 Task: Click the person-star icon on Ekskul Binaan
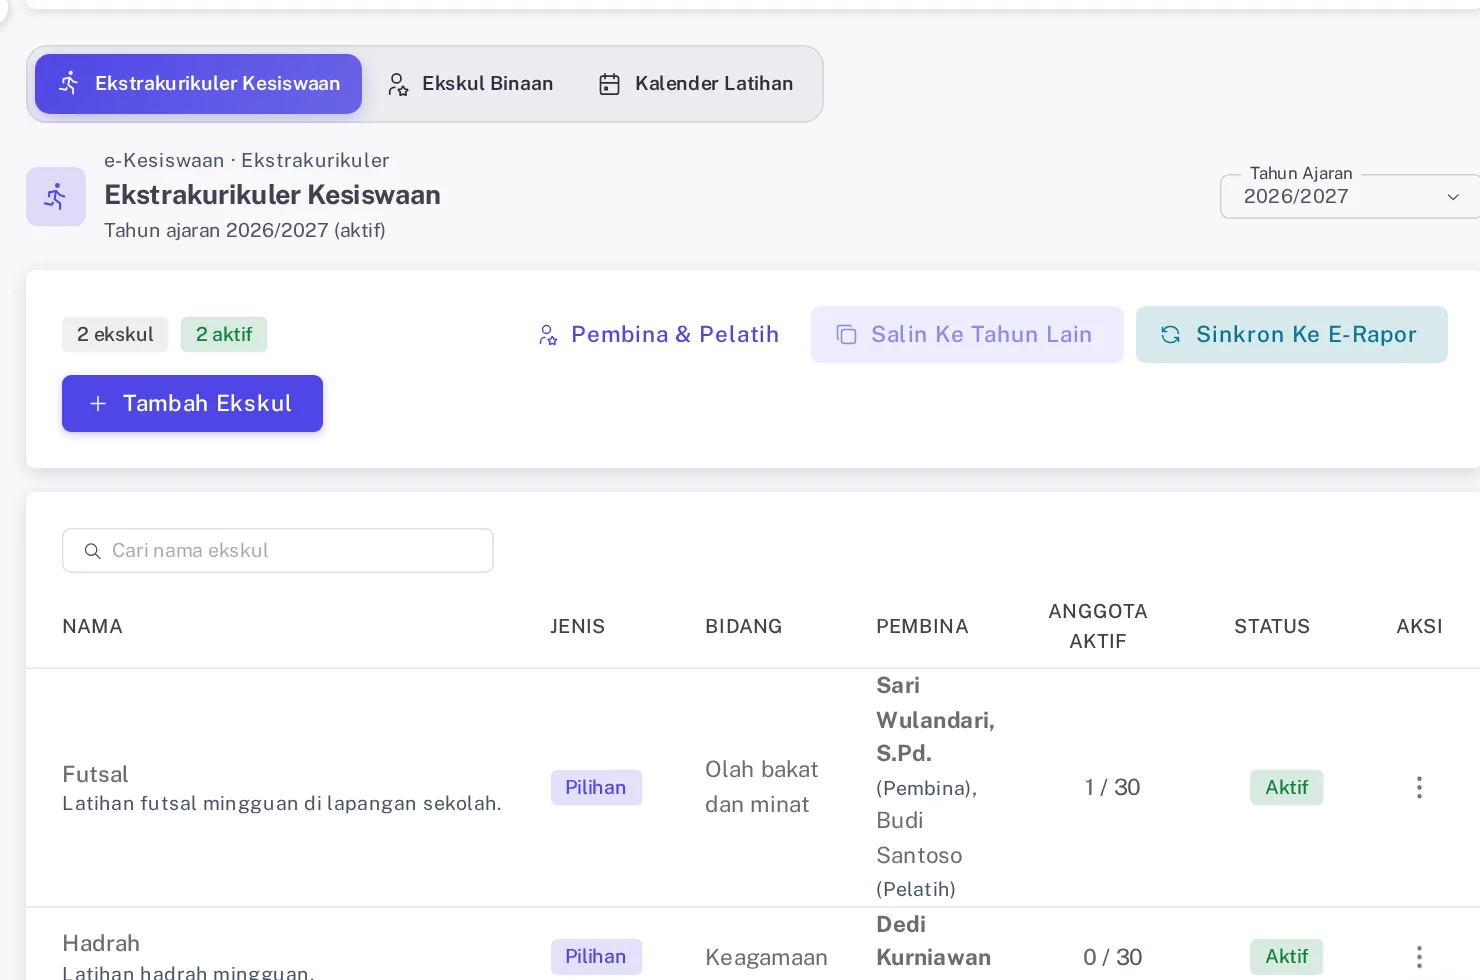tap(398, 84)
